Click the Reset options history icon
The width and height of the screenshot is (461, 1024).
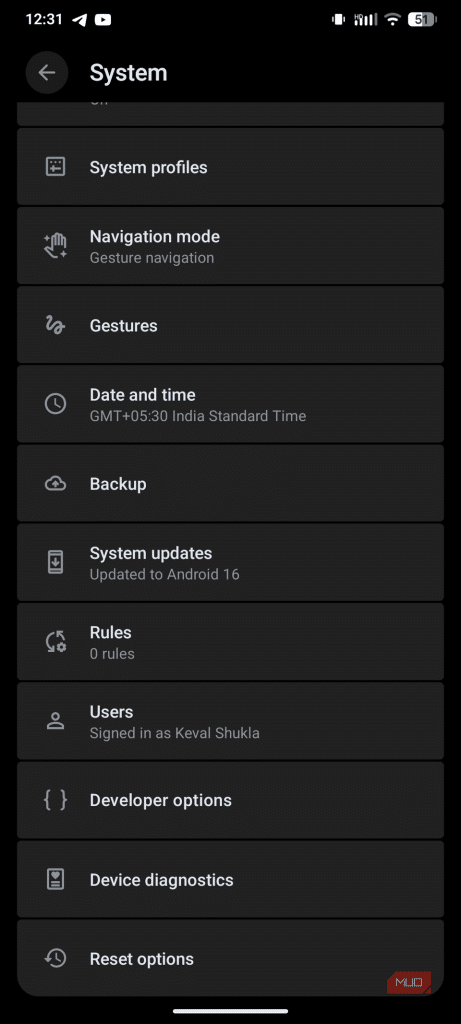pyautogui.click(x=55, y=959)
